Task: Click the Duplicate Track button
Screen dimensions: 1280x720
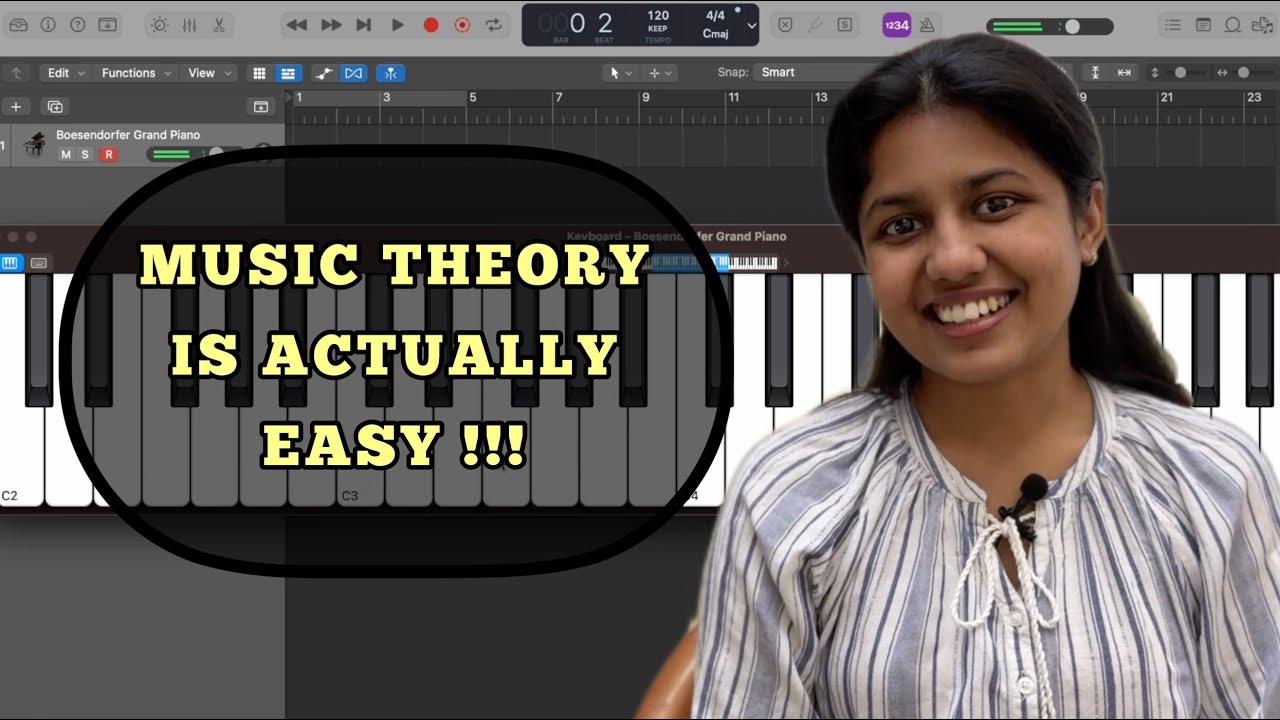Action: point(55,106)
